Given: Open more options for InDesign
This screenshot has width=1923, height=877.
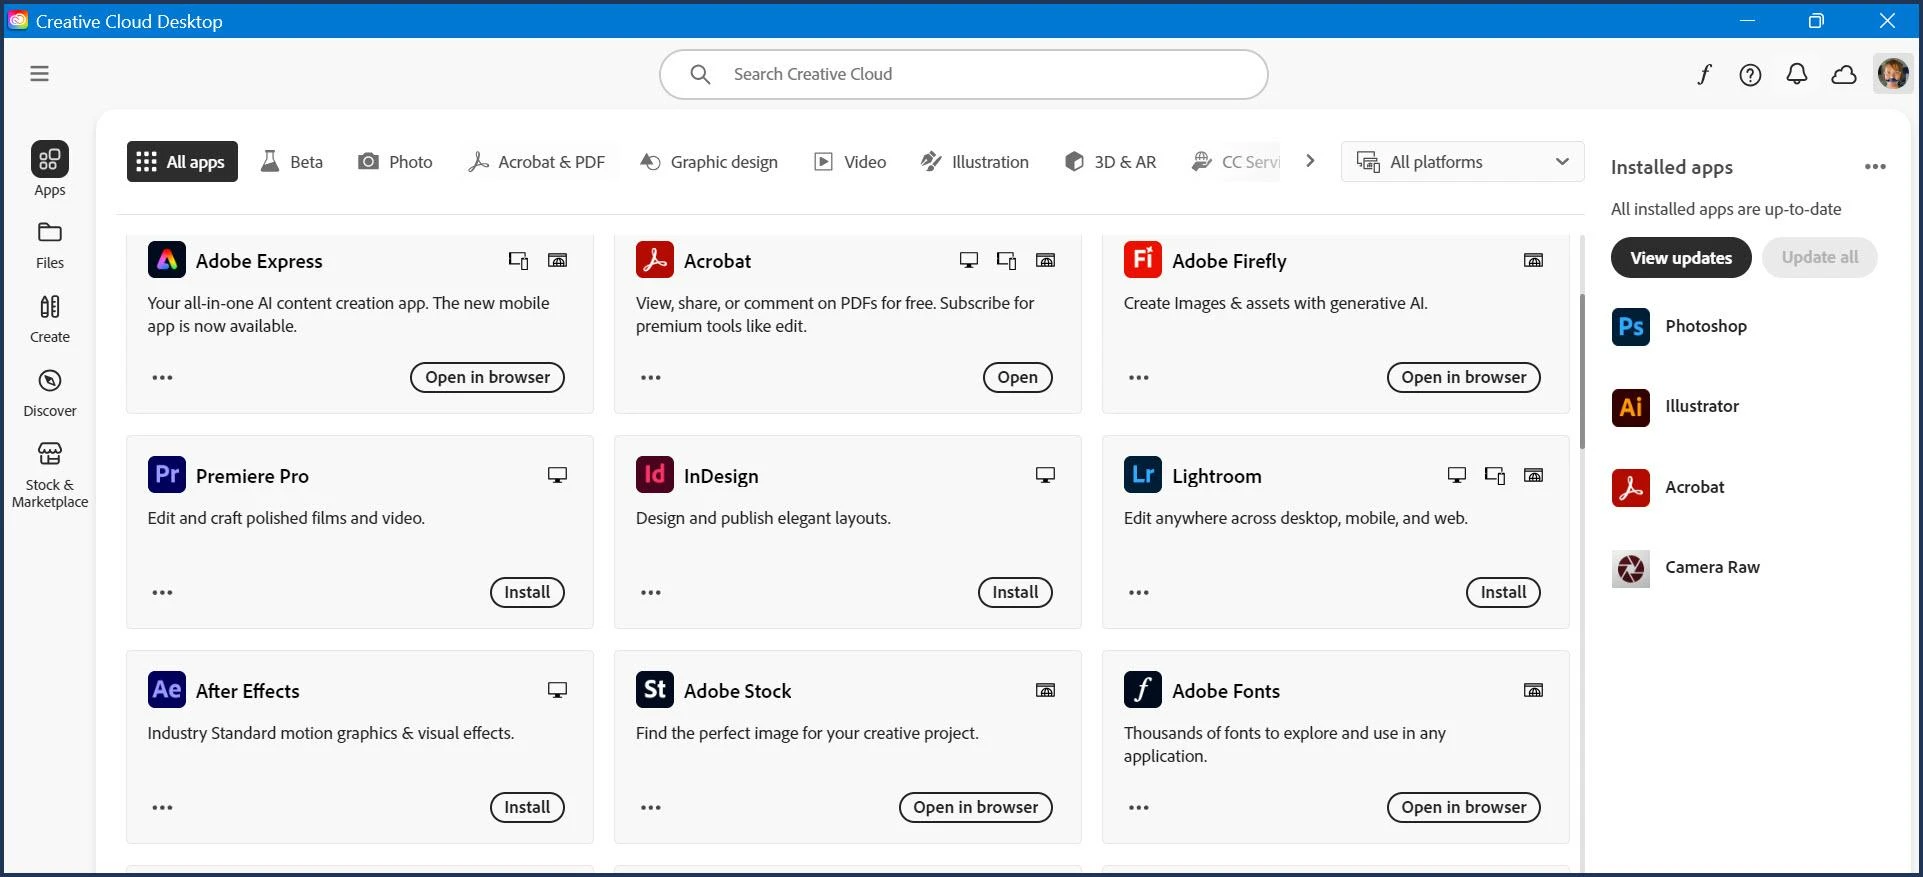Looking at the screenshot, I should 651,593.
